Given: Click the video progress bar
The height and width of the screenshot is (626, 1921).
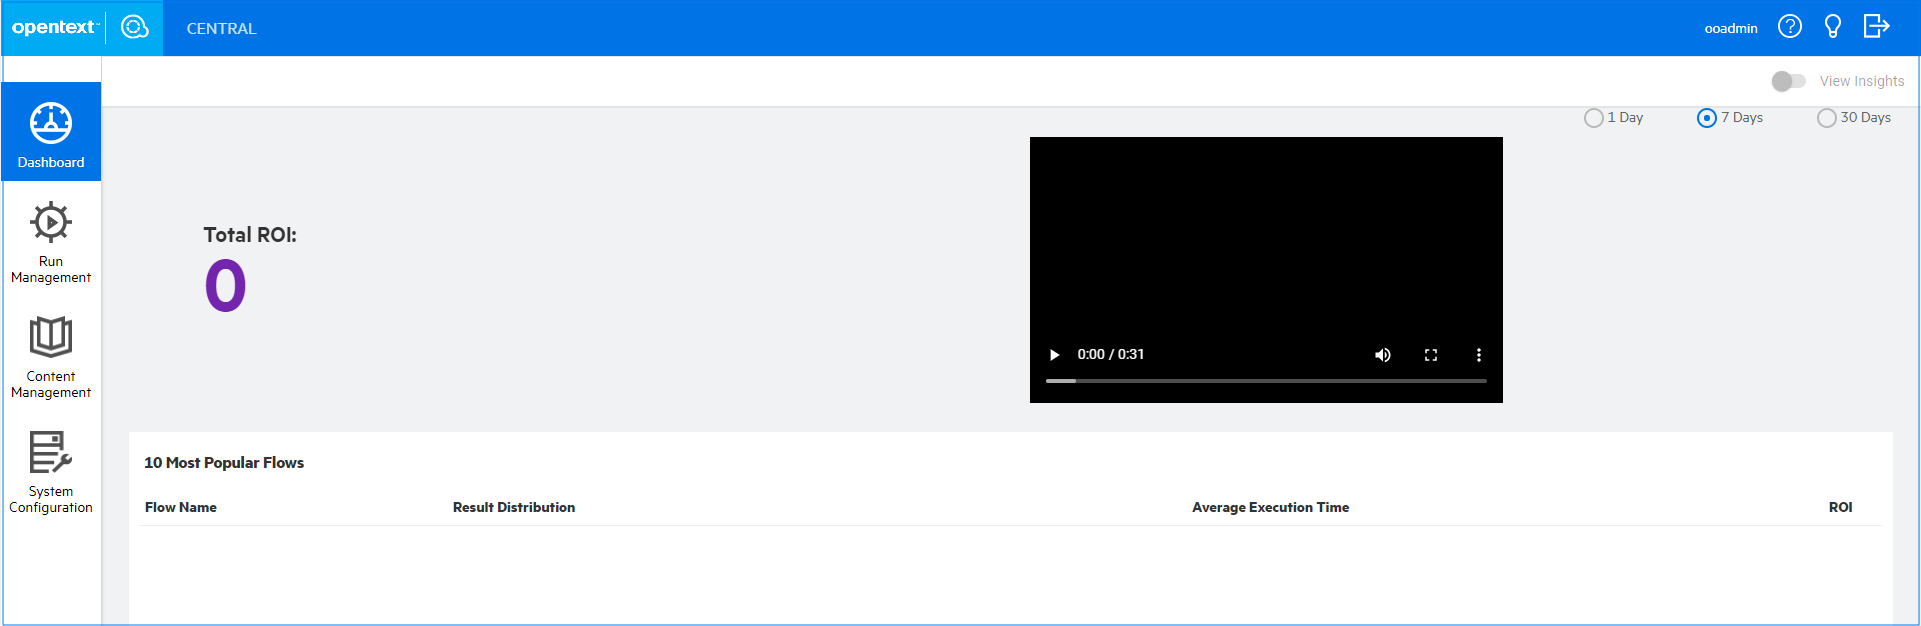Looking at the screenshot, I should point(1266,381).
